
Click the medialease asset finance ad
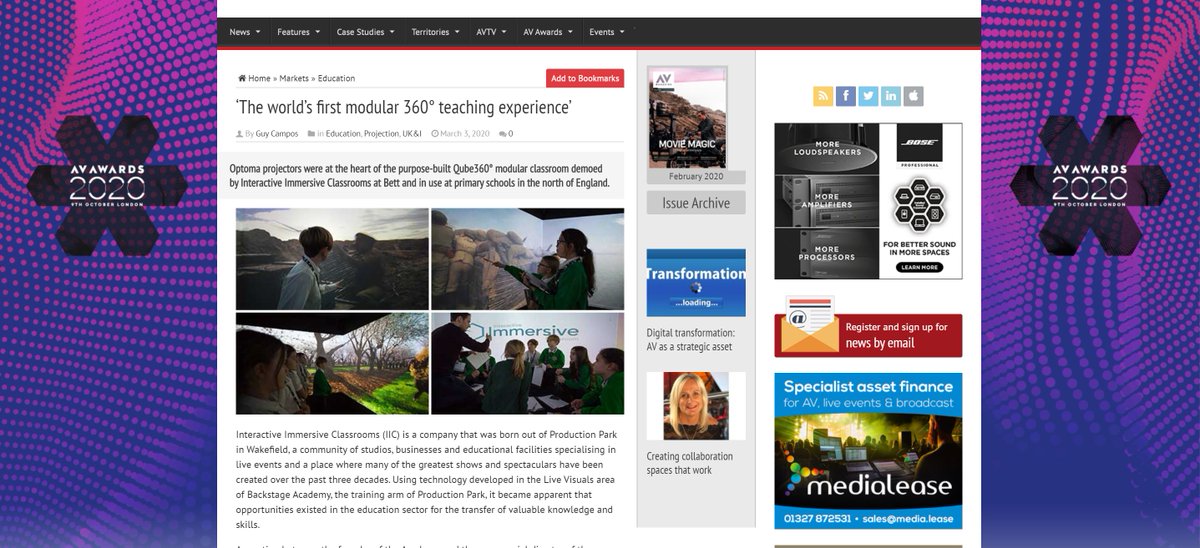click(868, 451)
